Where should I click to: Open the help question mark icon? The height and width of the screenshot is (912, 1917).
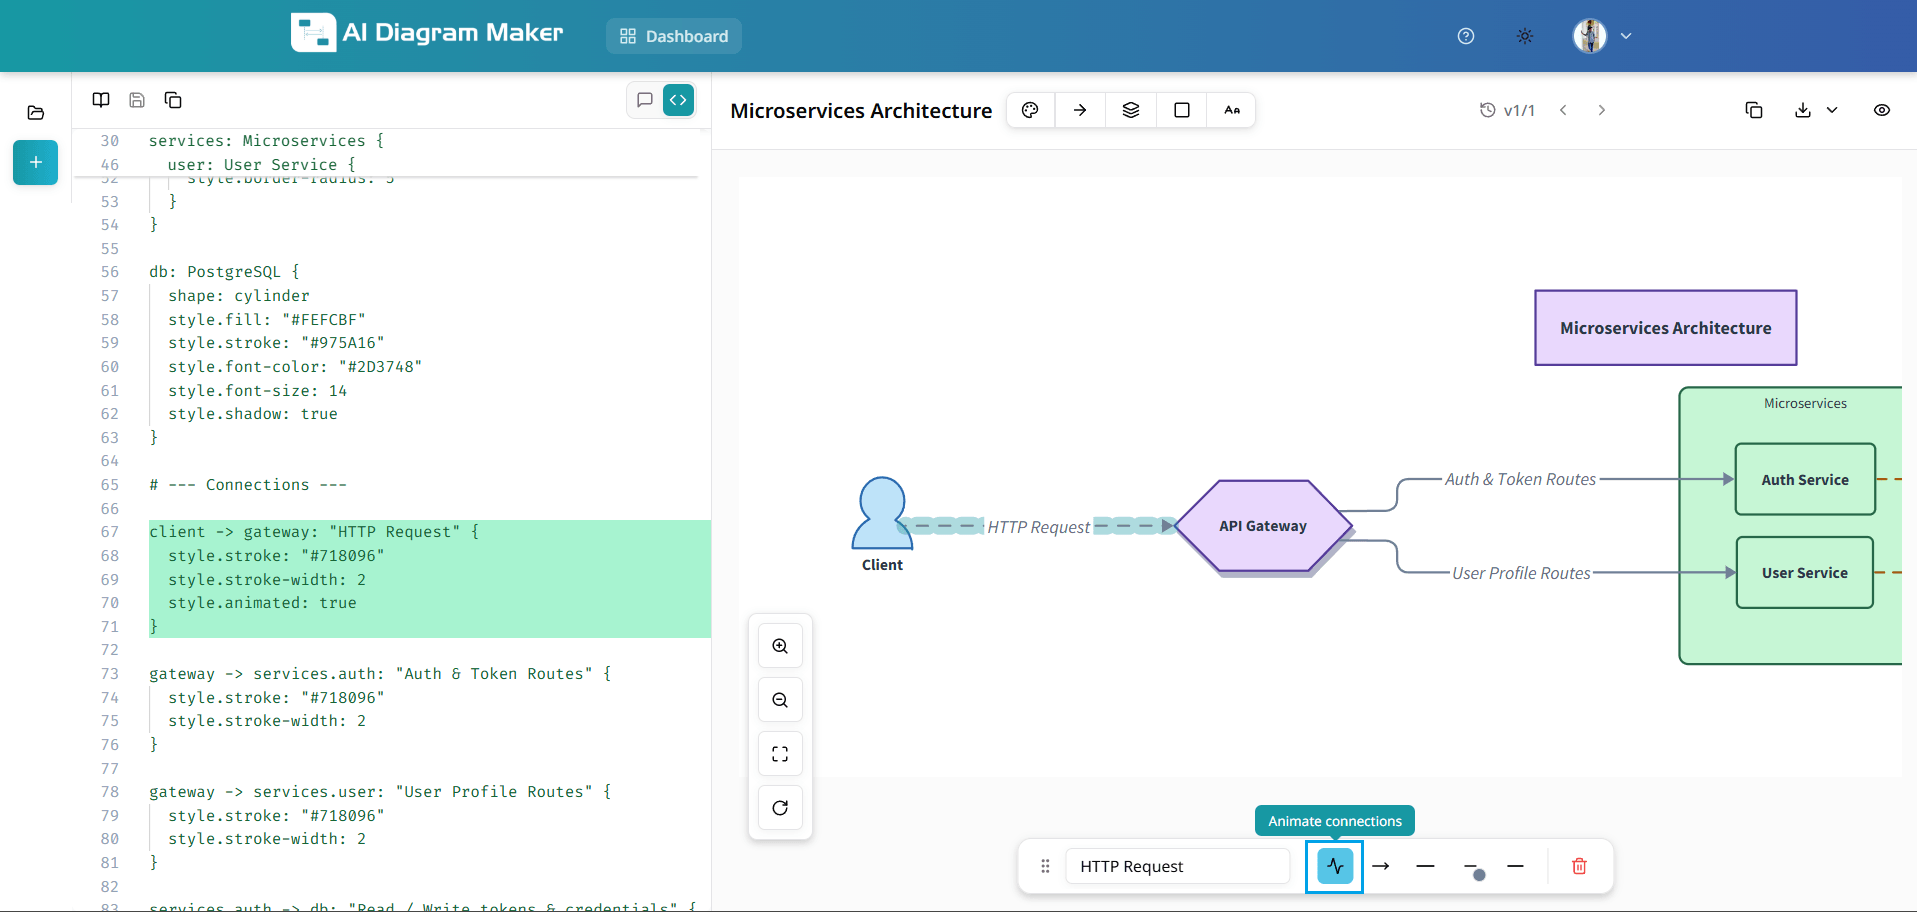click(x=1466, y=36)
